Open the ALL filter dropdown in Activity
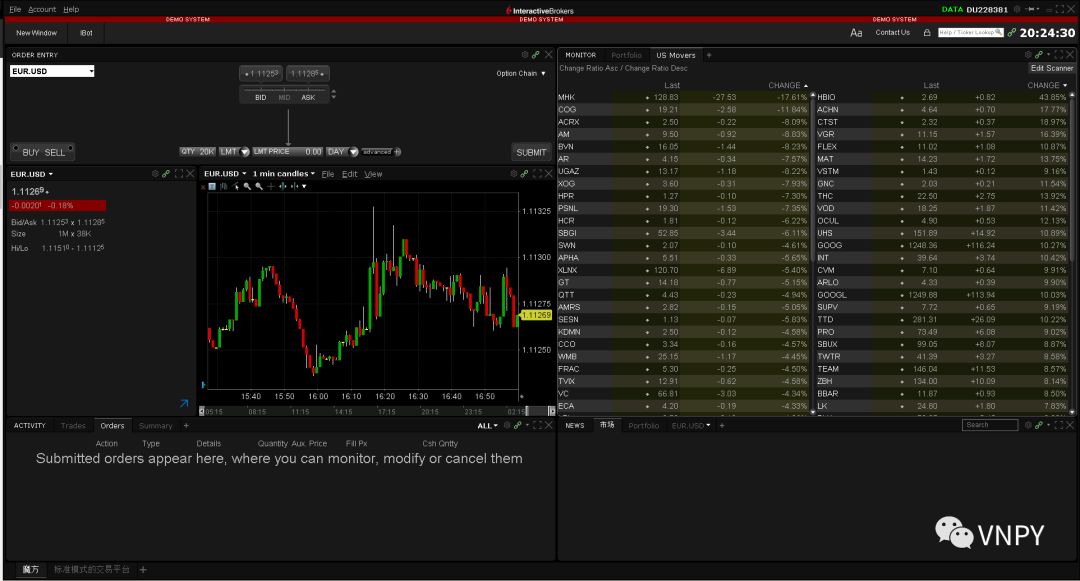 pos(488,426)
